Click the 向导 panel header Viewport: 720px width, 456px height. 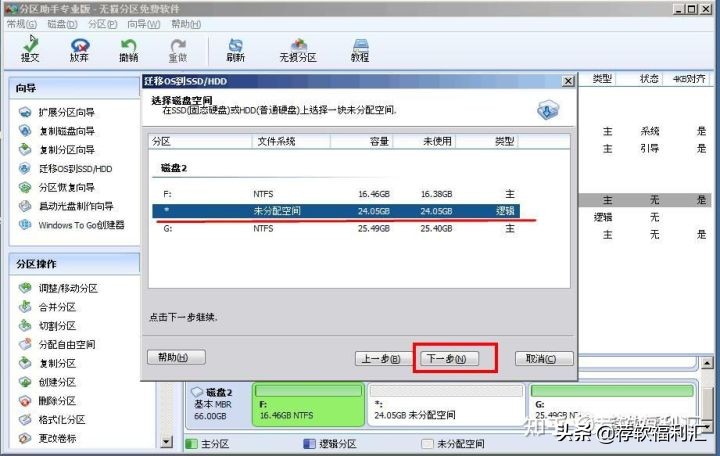pyautogui.click(x=74, y=88)
